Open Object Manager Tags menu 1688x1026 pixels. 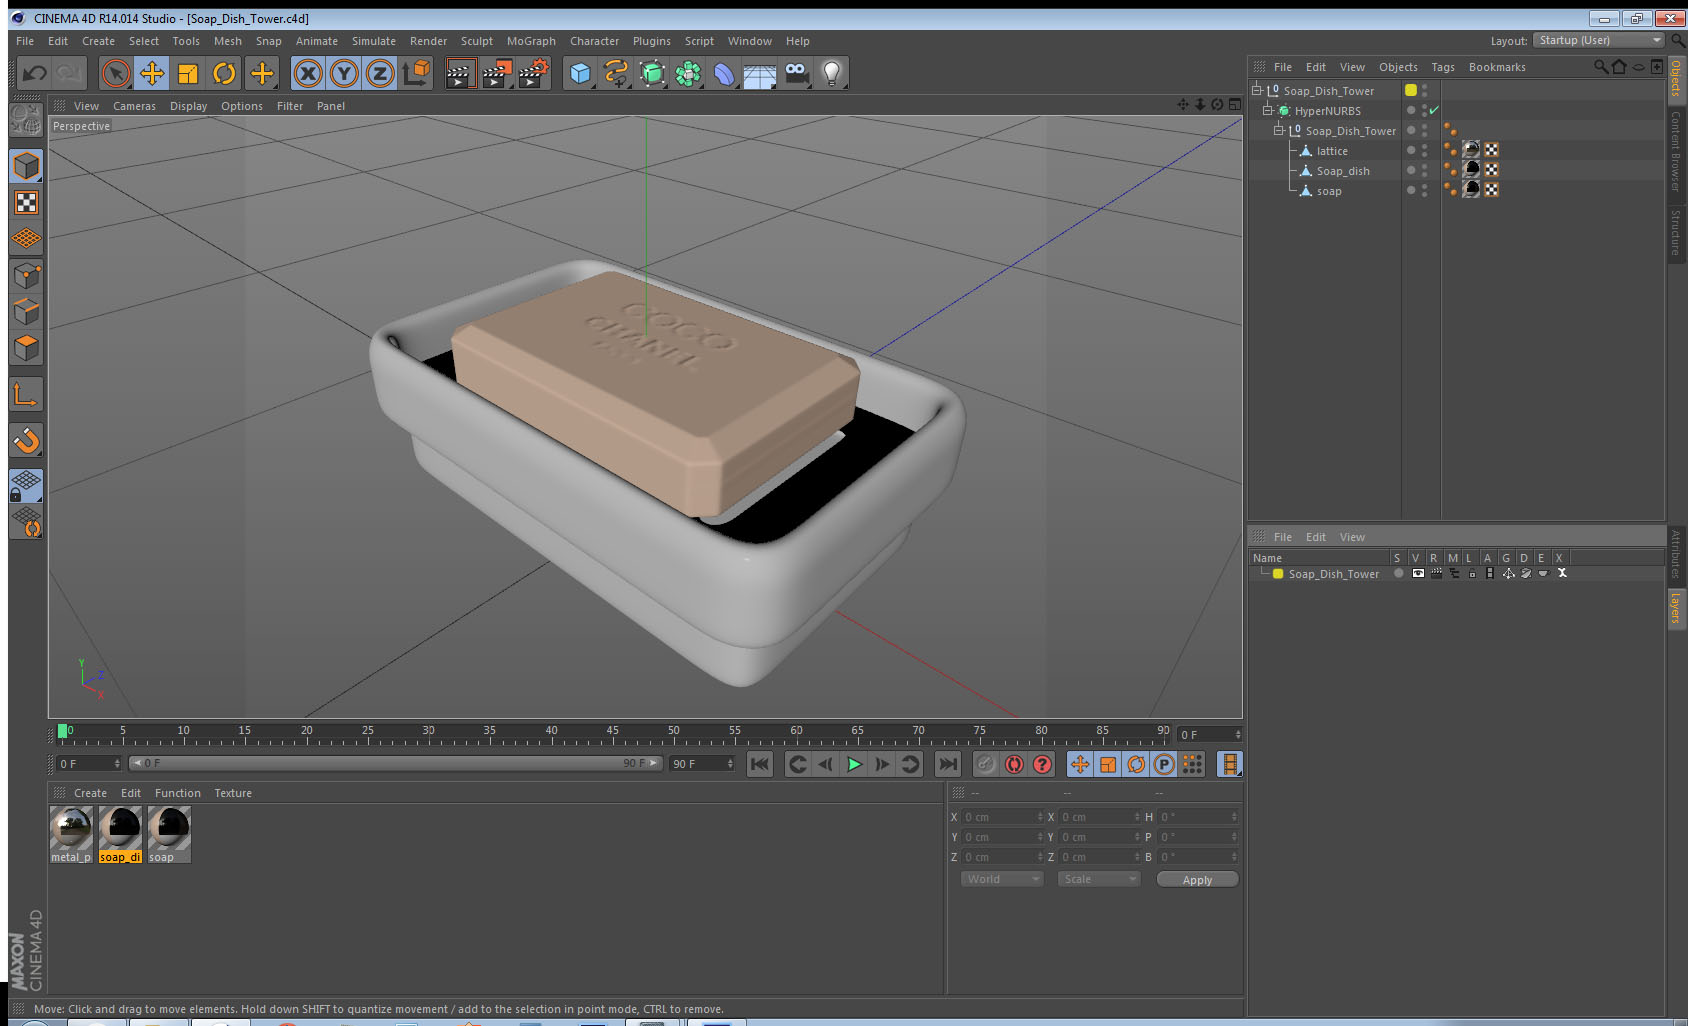(x=1442, y=67)
